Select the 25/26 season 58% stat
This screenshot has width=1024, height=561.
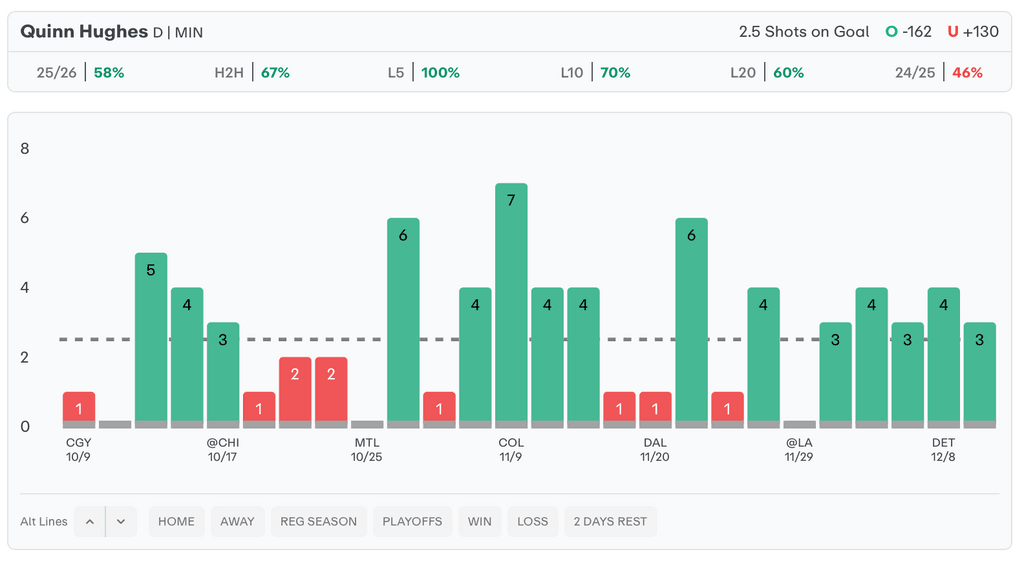80,73
